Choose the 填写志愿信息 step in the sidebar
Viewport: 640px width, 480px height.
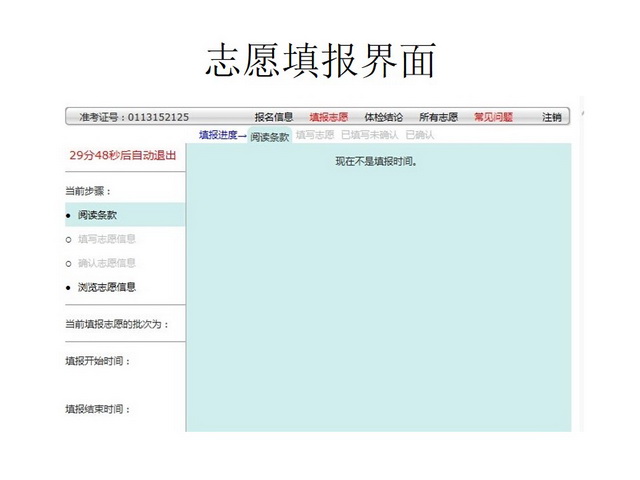coord(107,239)
